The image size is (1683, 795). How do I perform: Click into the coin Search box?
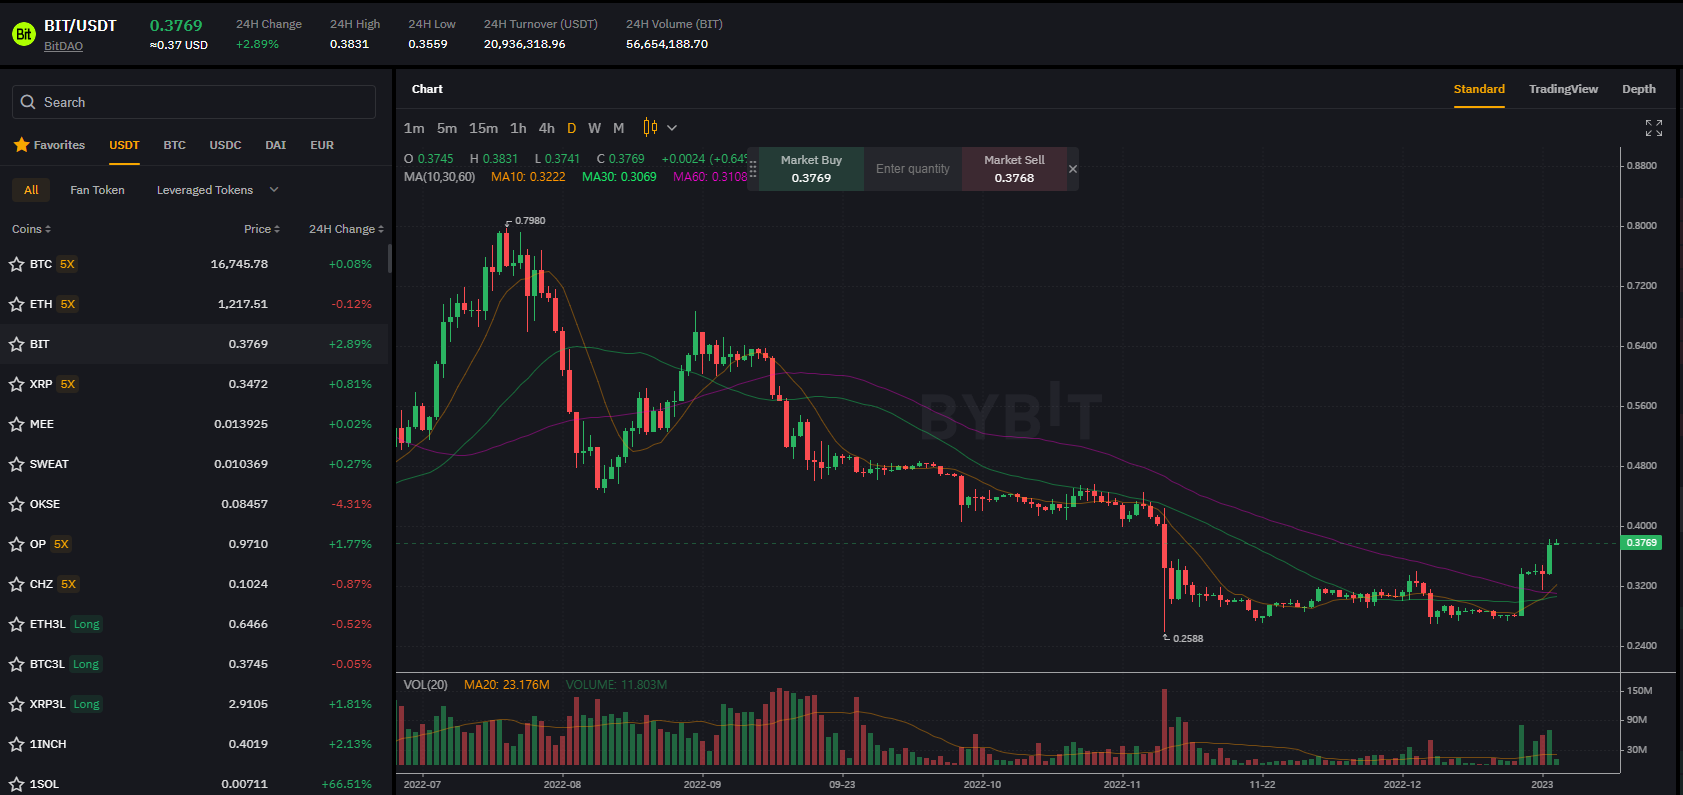194,102
